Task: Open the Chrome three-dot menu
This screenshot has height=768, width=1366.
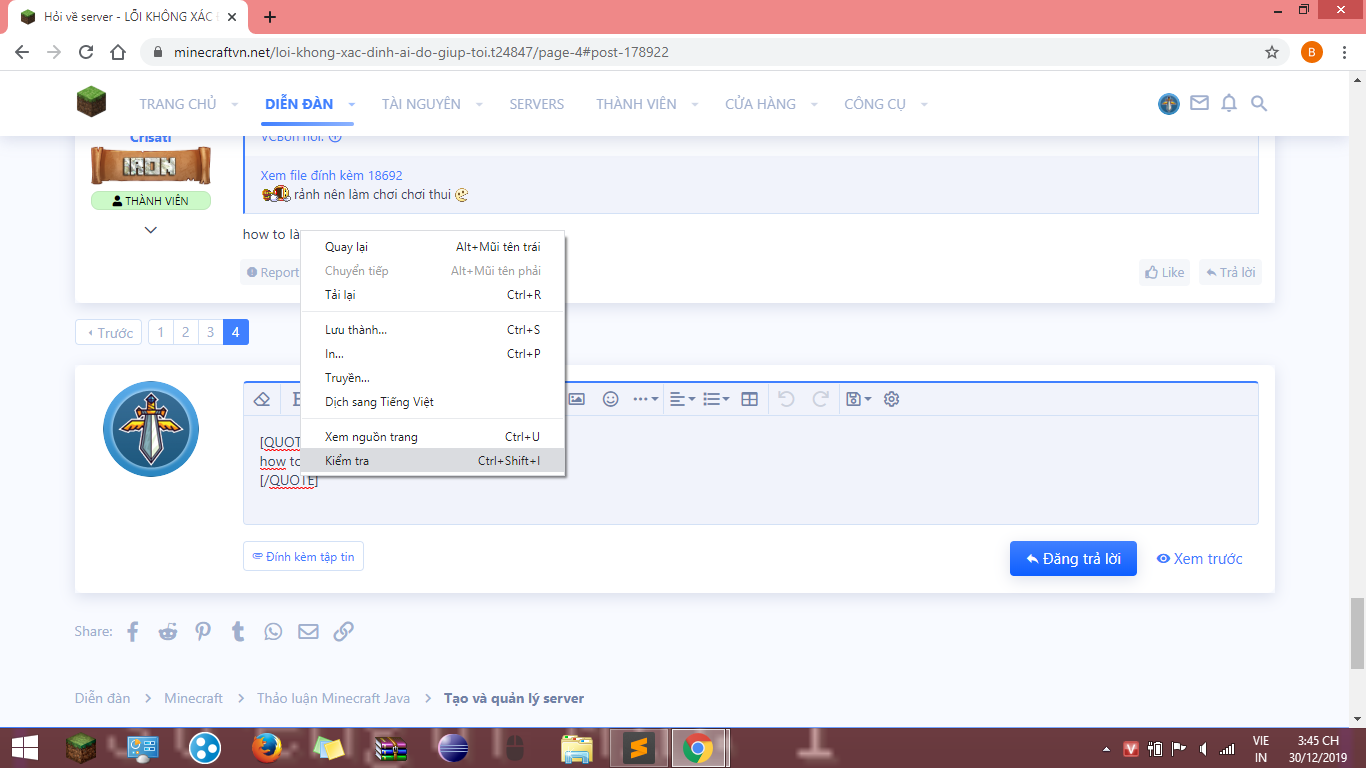Action: [x=1343, y=52]
